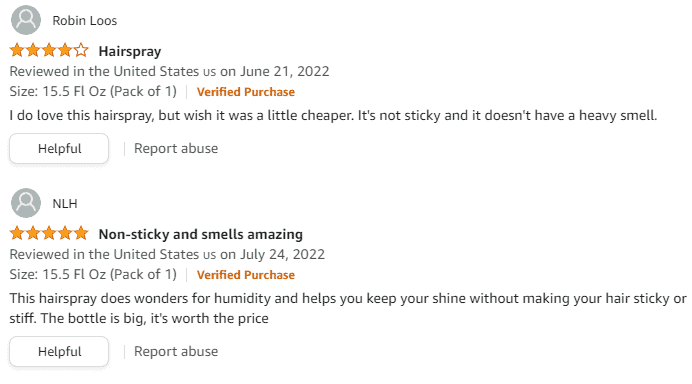This screenshot has height=384, width=692.
Task: Click first star of NLH review rating
Action: tap(17, 233)
